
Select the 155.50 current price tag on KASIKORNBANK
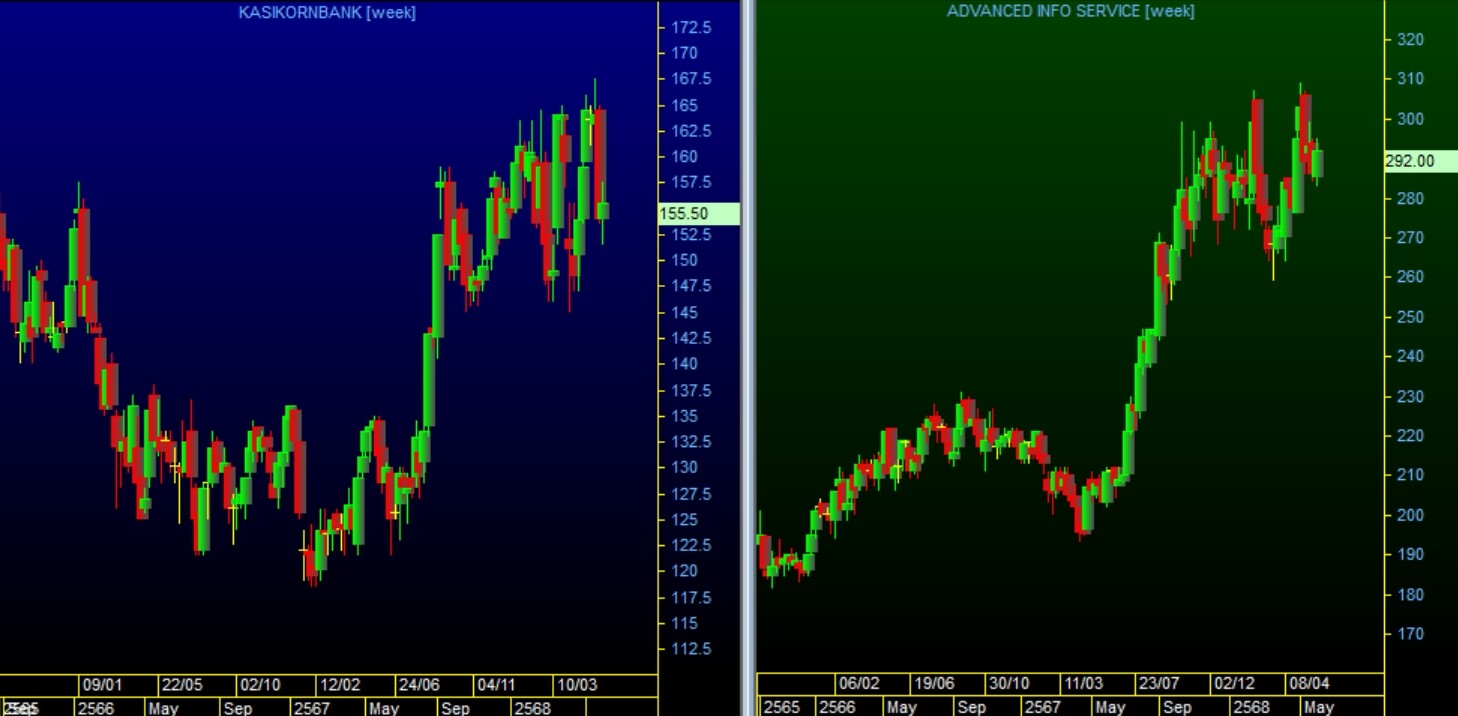698,213
